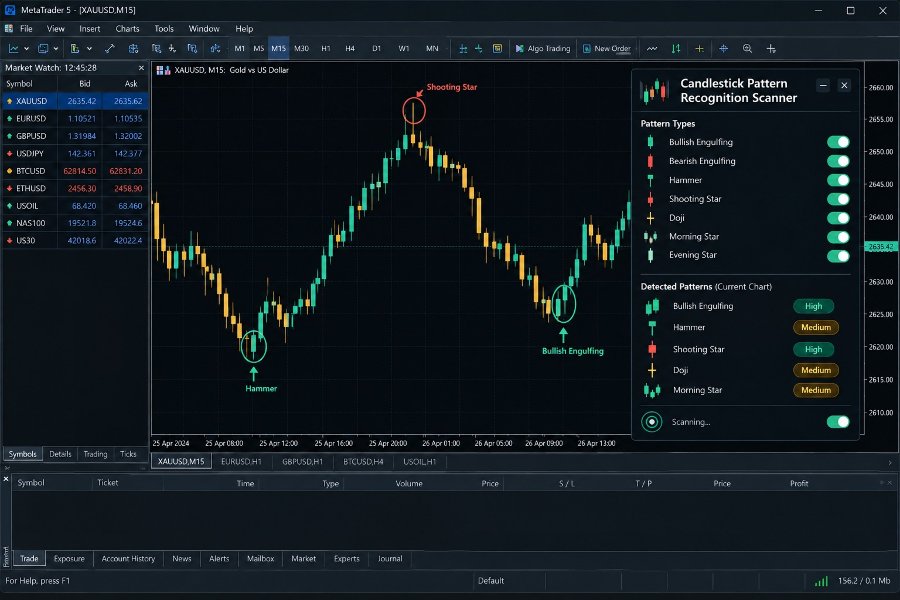This screenshot has height=600, width=900.
Task: Open the Window menu
Action: [x=204, y=29]
